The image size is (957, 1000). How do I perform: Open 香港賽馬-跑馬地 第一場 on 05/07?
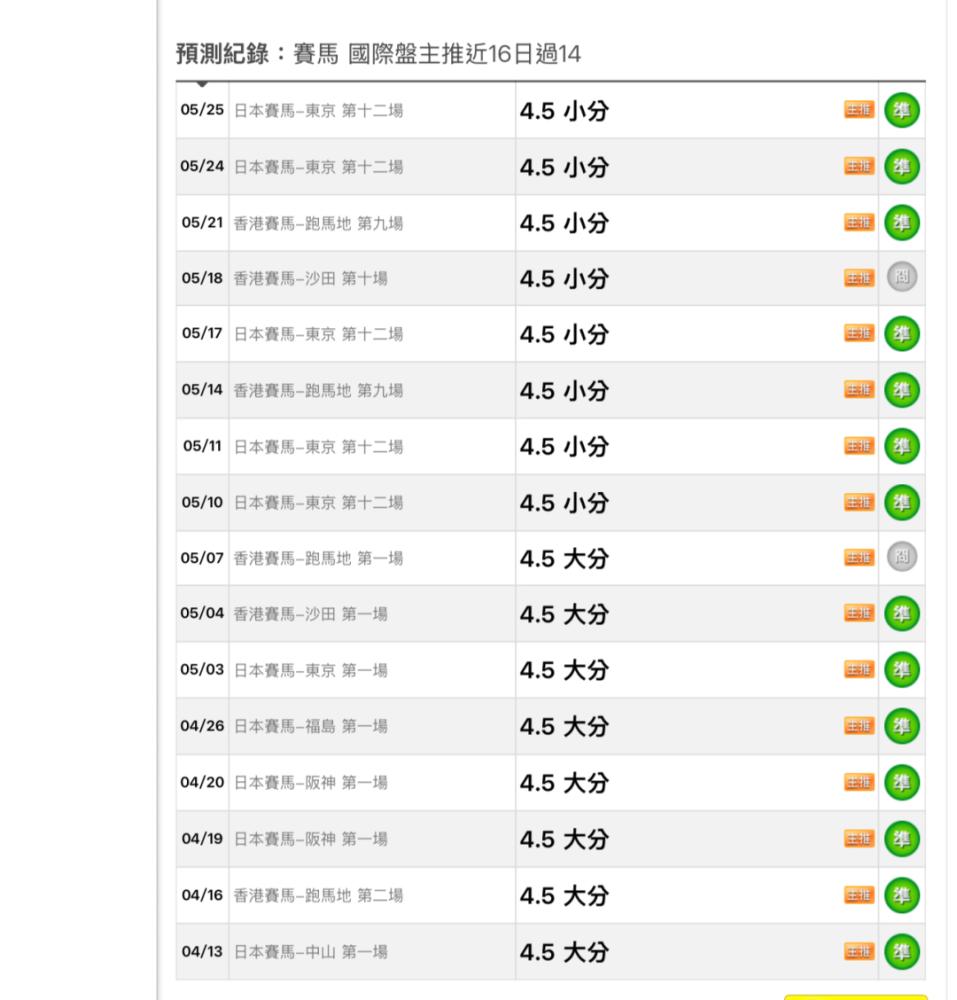coord(318,558)
